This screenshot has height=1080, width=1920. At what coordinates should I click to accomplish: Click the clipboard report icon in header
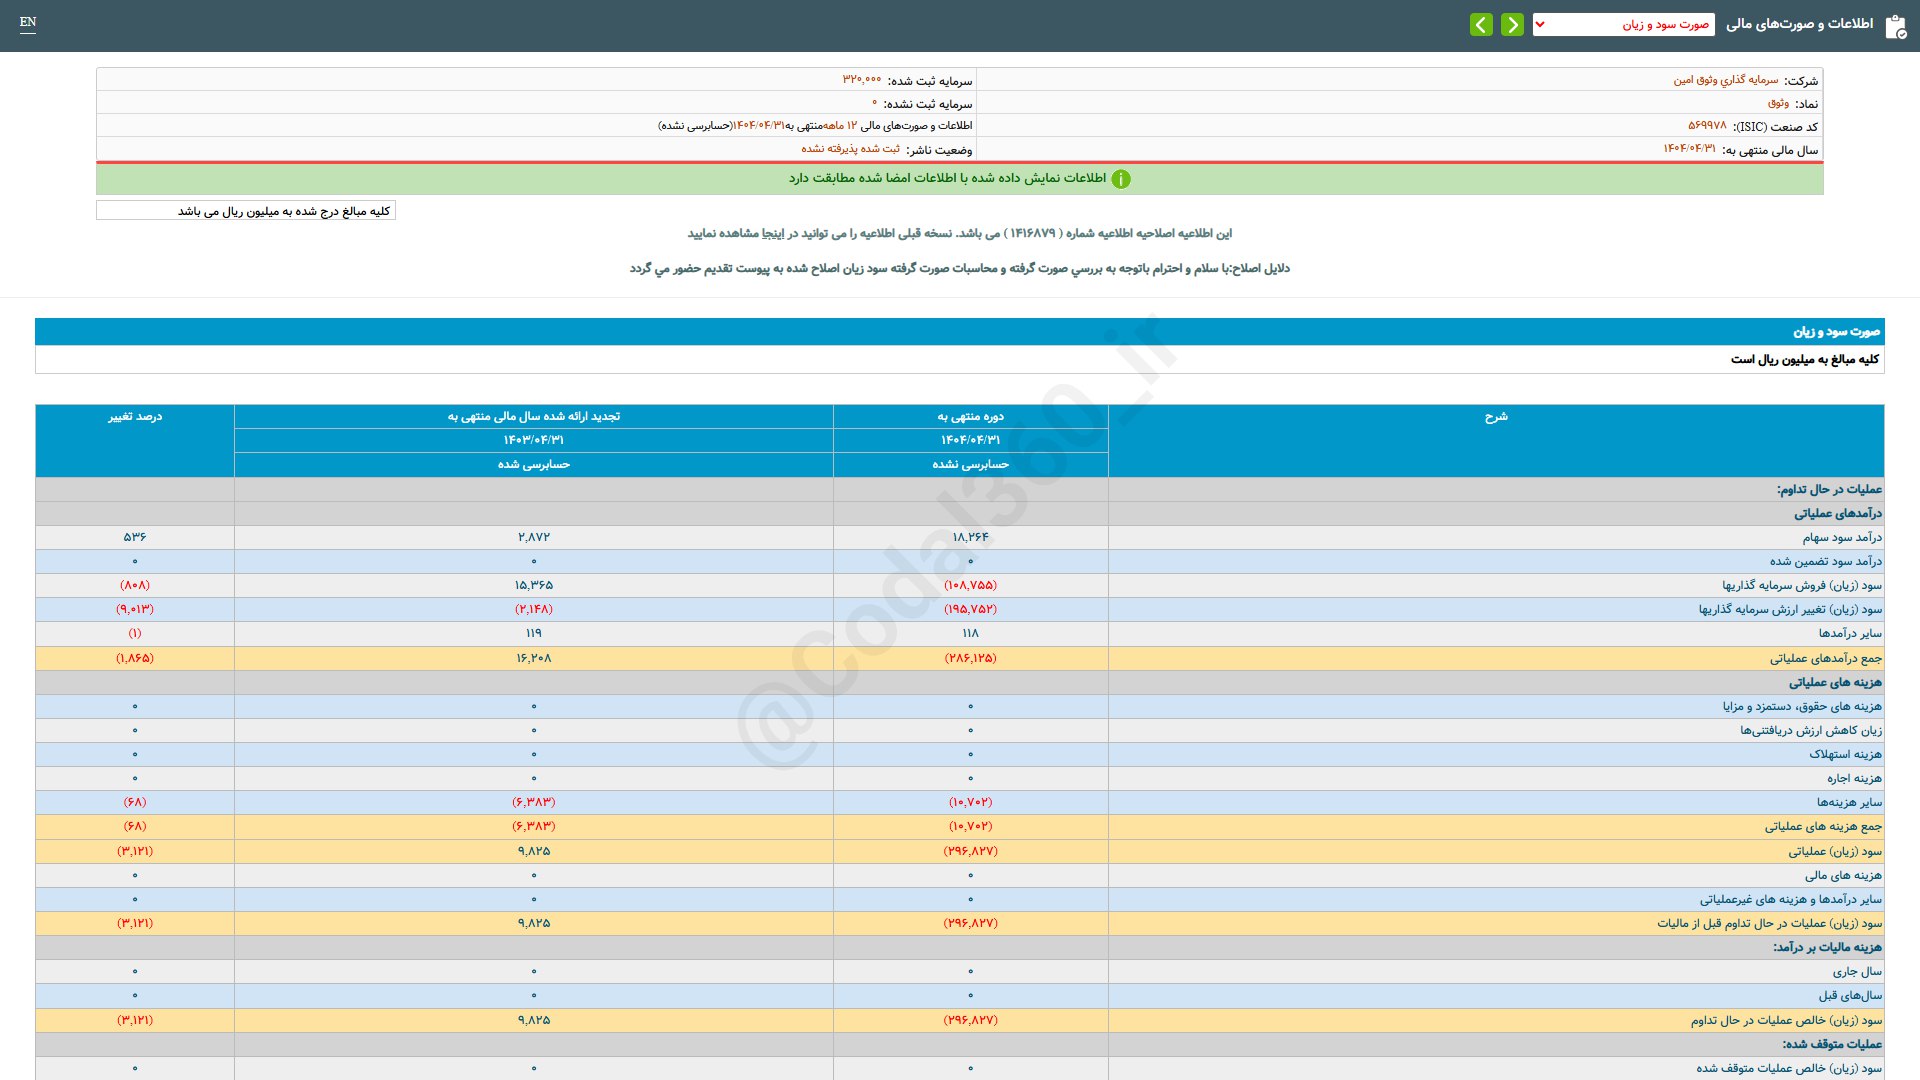1895,26
